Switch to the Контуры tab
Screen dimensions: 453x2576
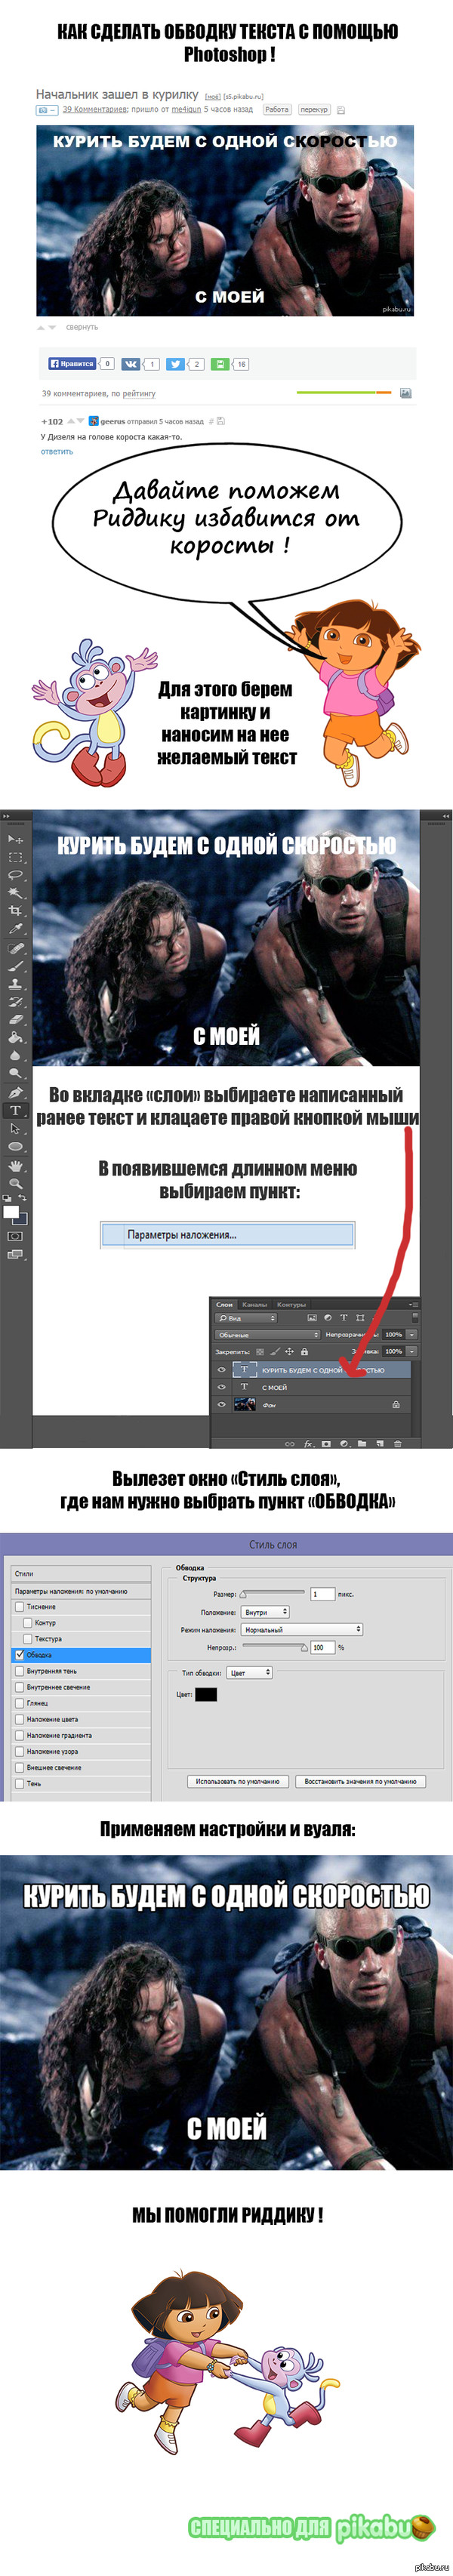tap(291, 1304)
